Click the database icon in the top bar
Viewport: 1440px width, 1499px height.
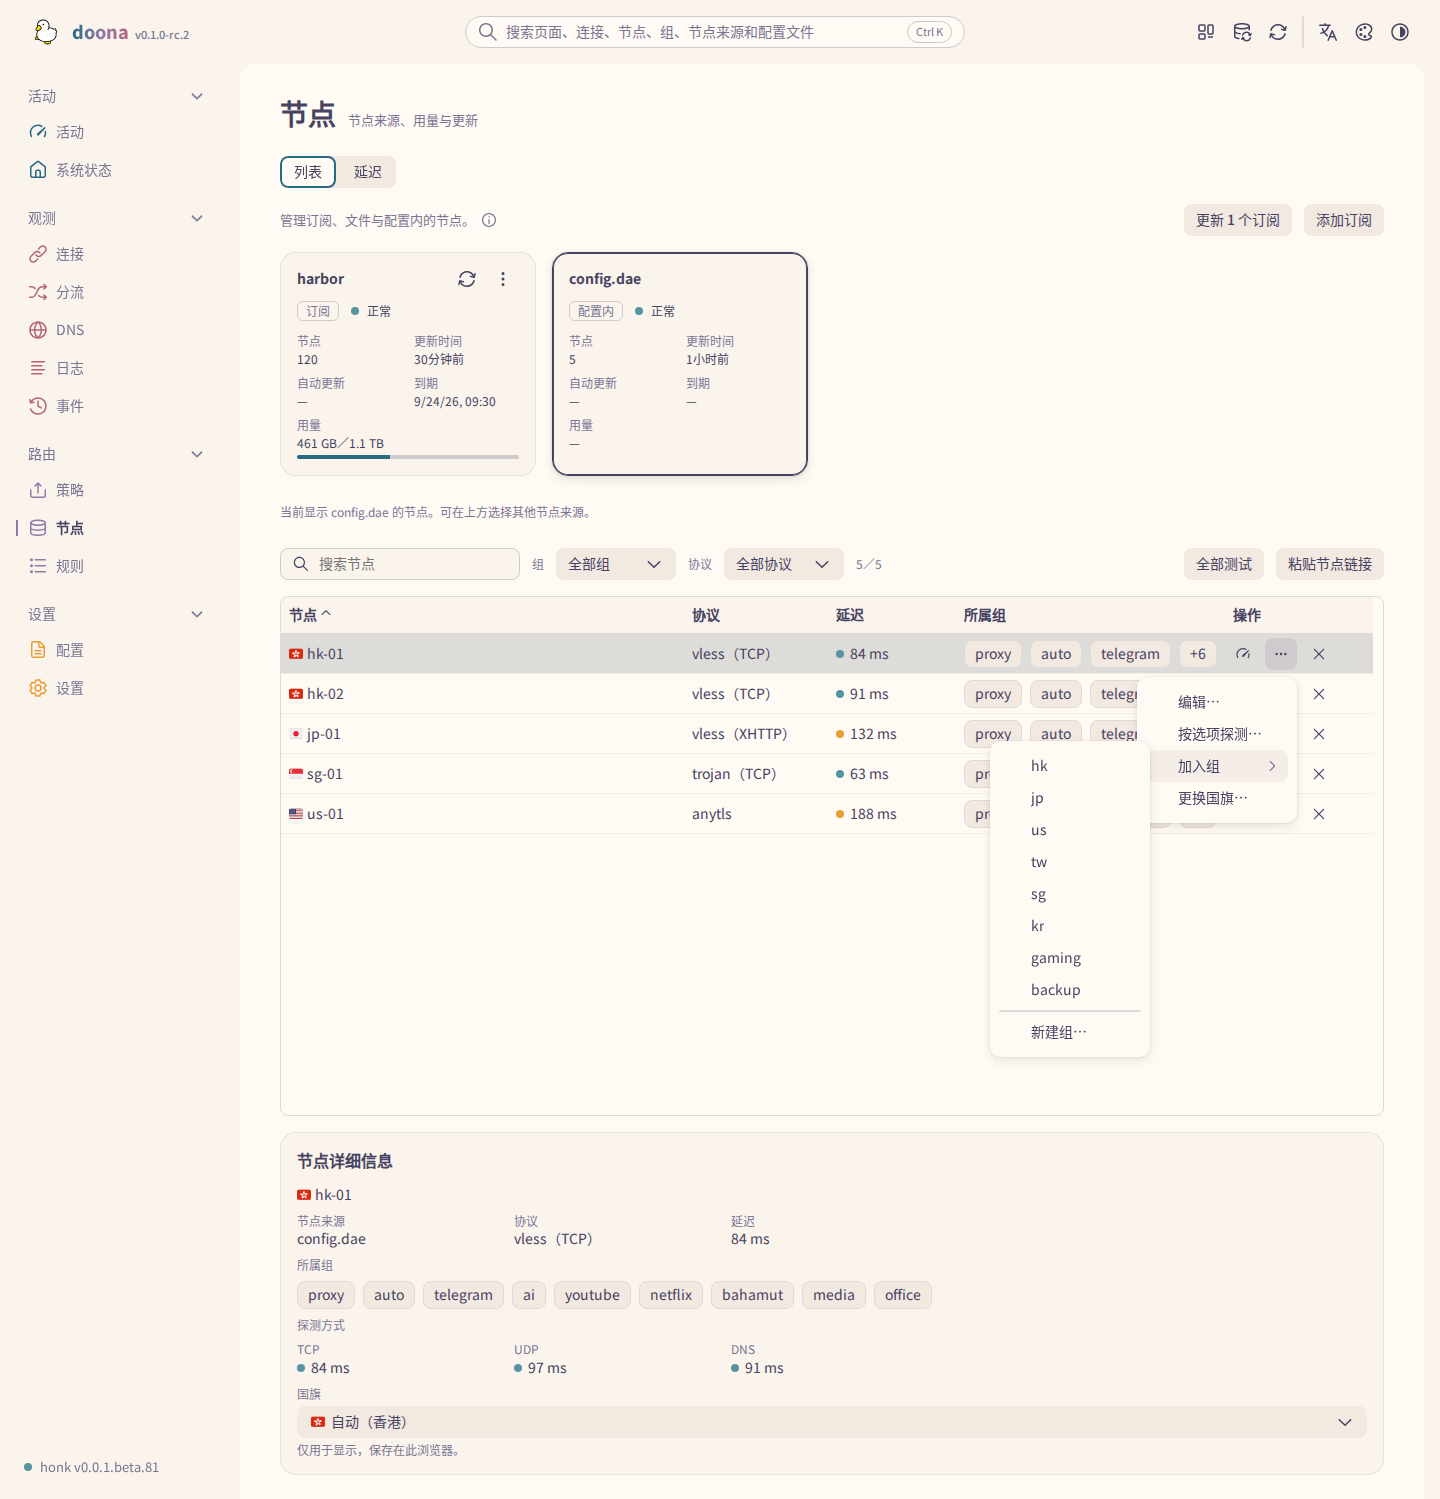[1242, 32]
